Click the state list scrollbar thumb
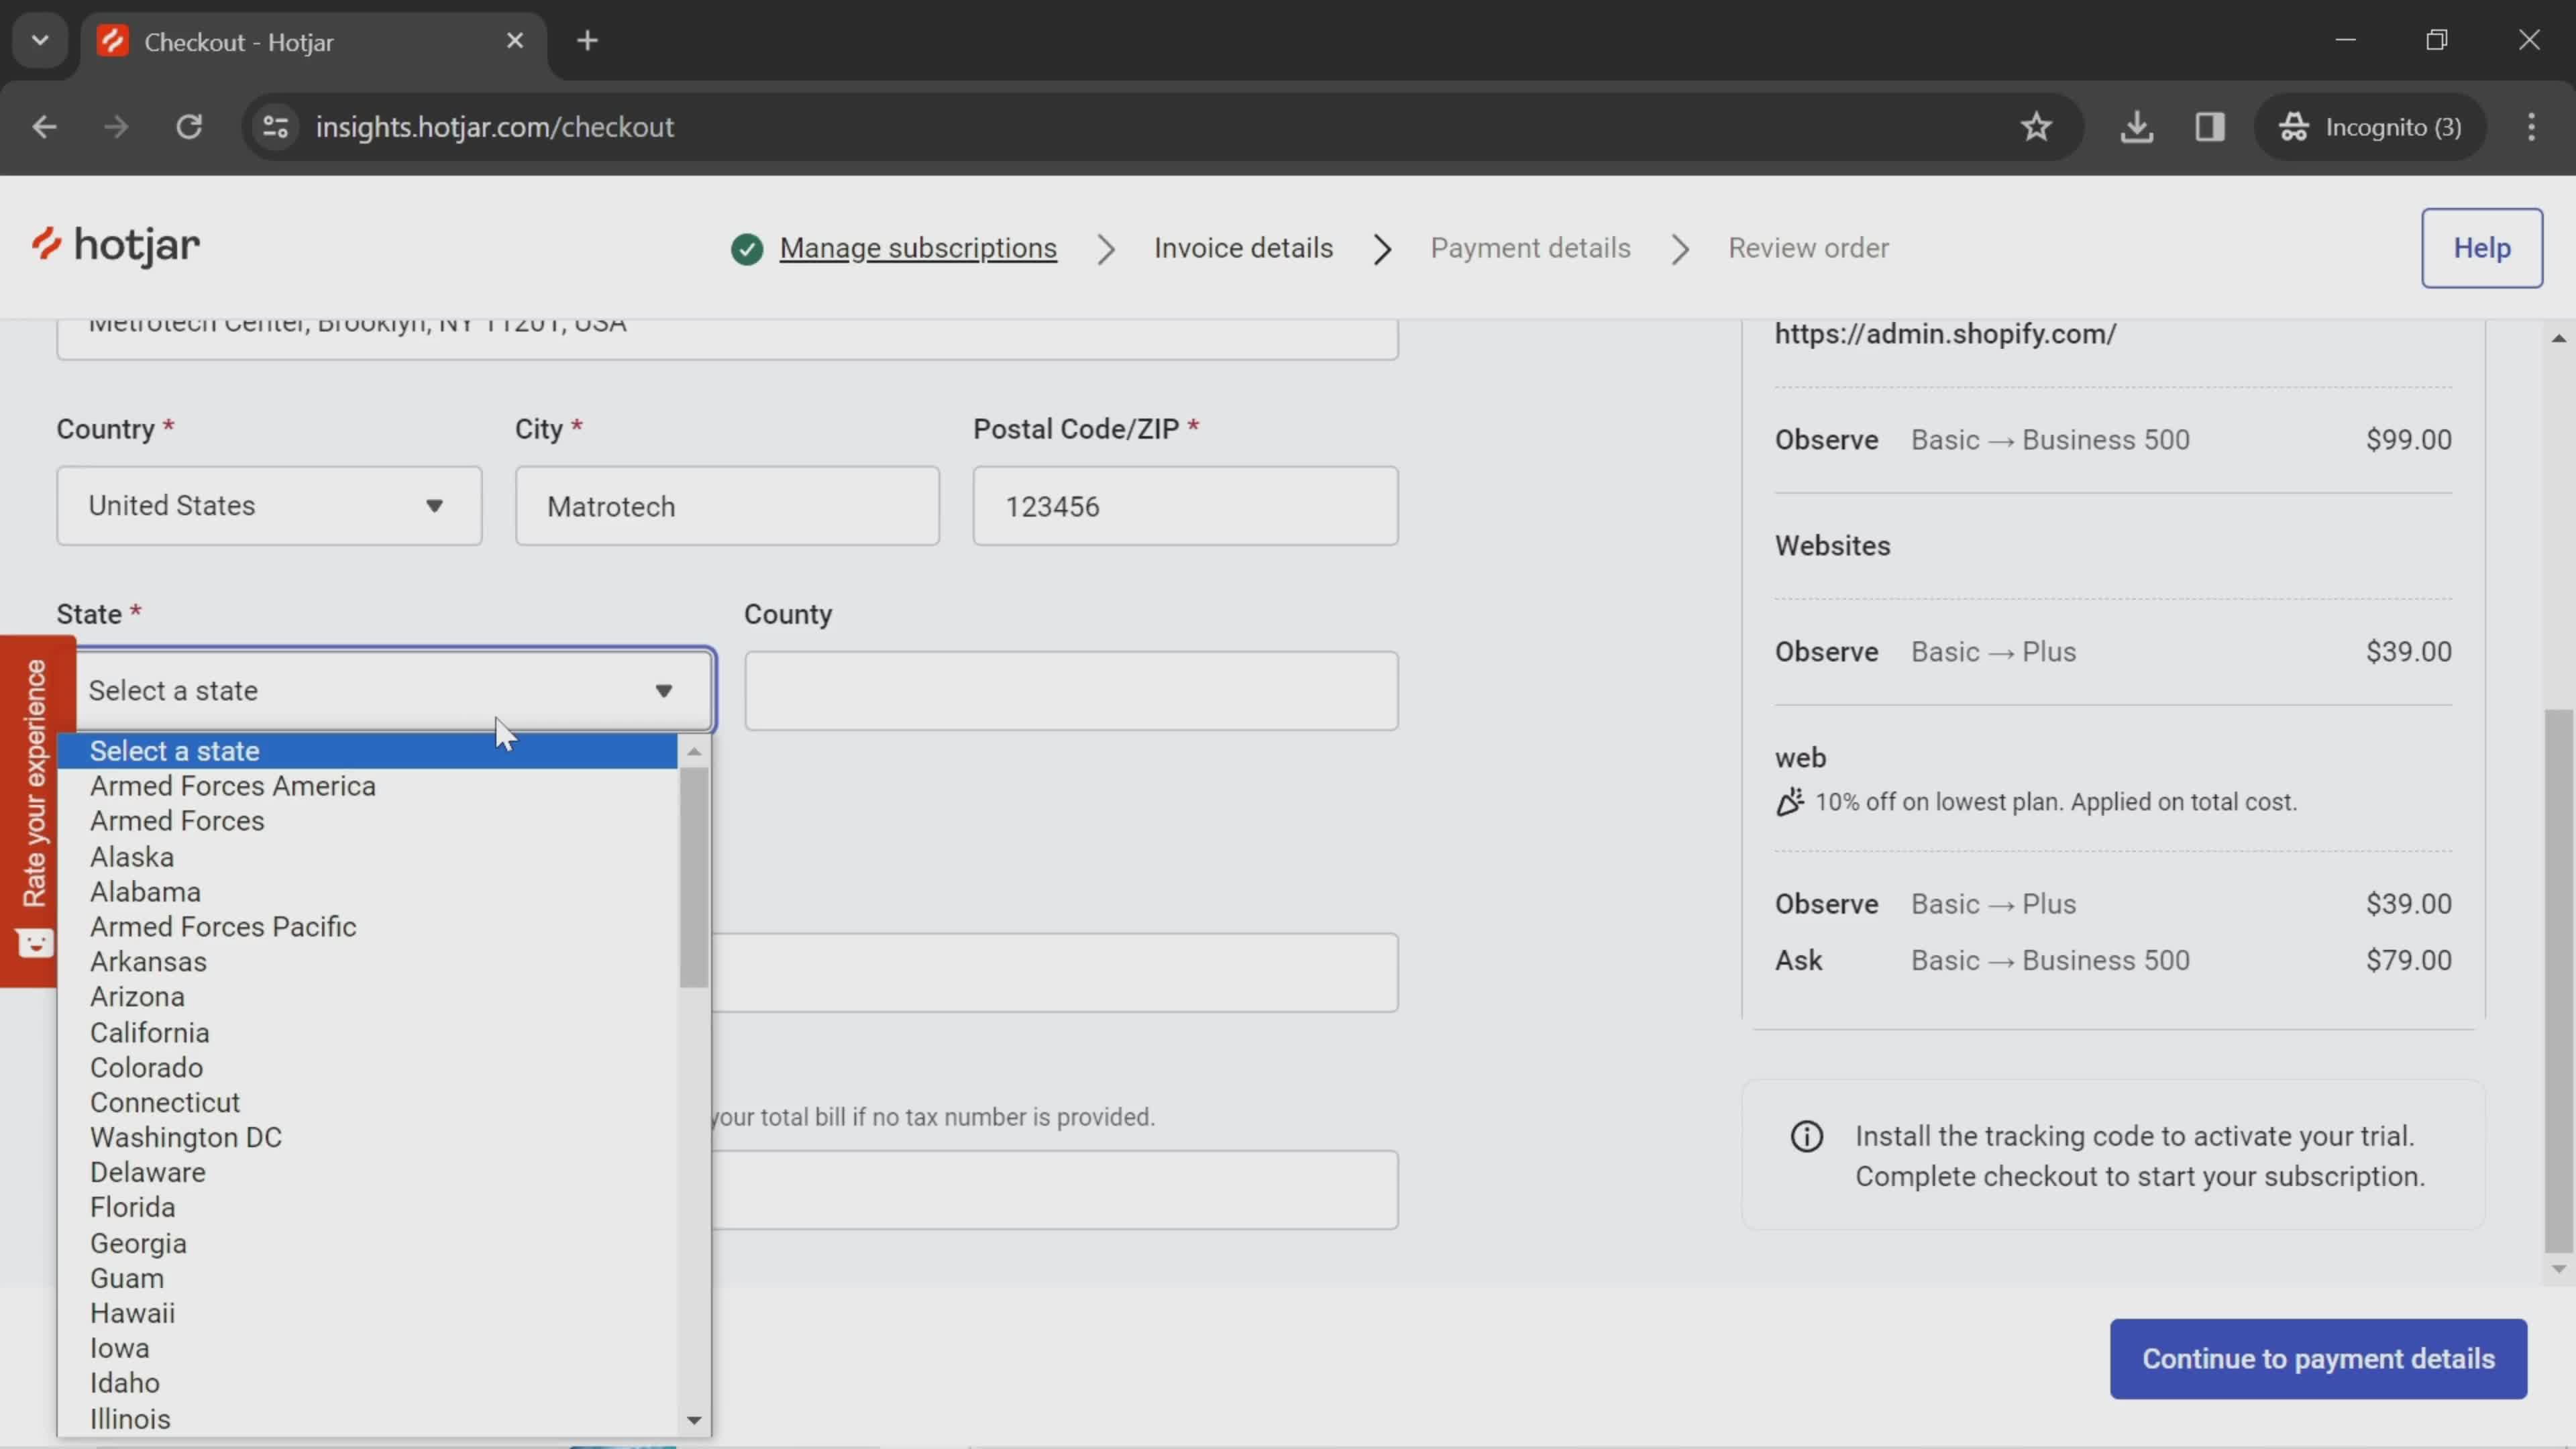Screen dimensions: 2576x1449 (693, 877)
